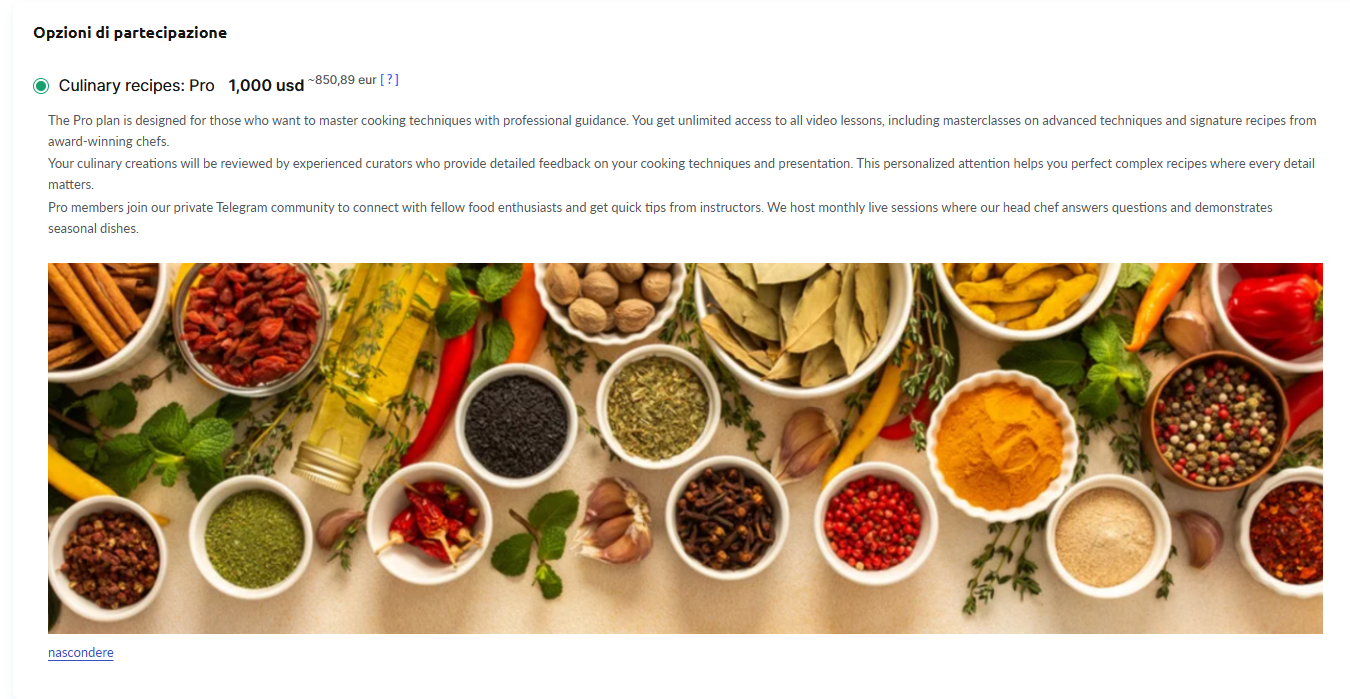Click the spices banner image
Viewport: 1350px width, 699px height.
685,448
